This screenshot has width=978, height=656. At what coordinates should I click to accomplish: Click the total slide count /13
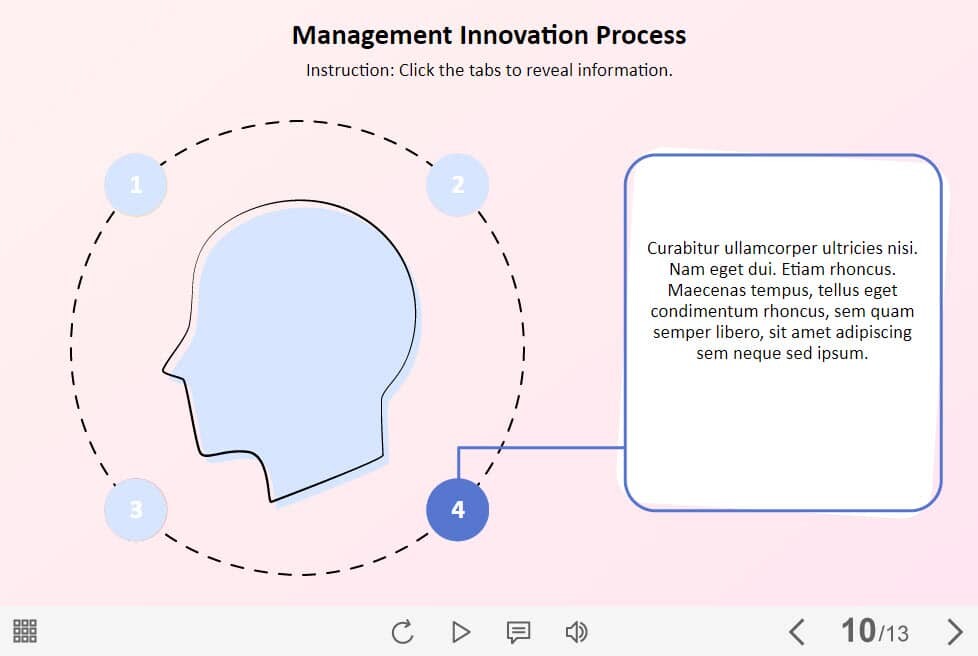tap(894, 633)
